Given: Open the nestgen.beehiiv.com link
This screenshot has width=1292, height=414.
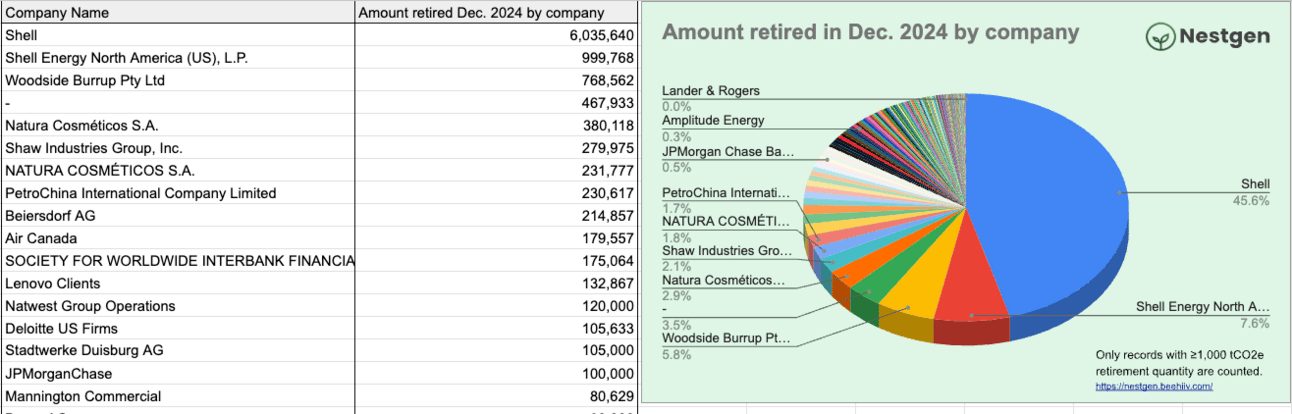Looking at the screenshot, I should (1154, 386).
